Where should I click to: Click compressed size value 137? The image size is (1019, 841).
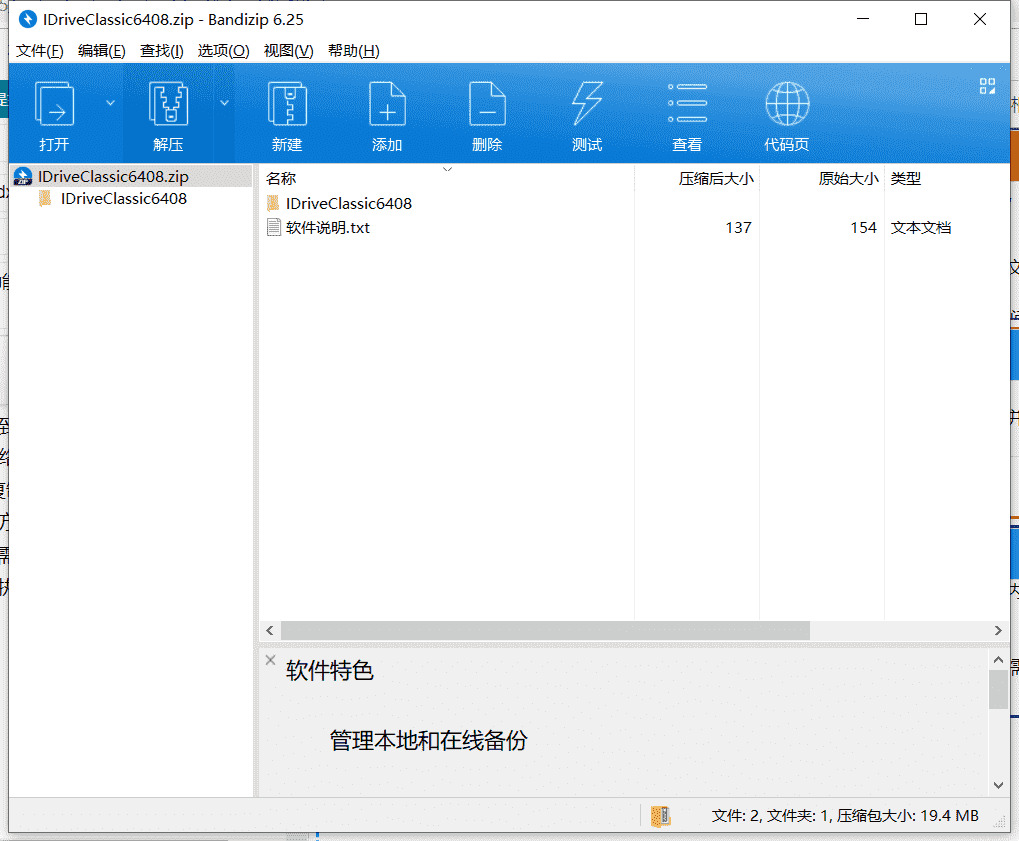[x=738, y=227]
